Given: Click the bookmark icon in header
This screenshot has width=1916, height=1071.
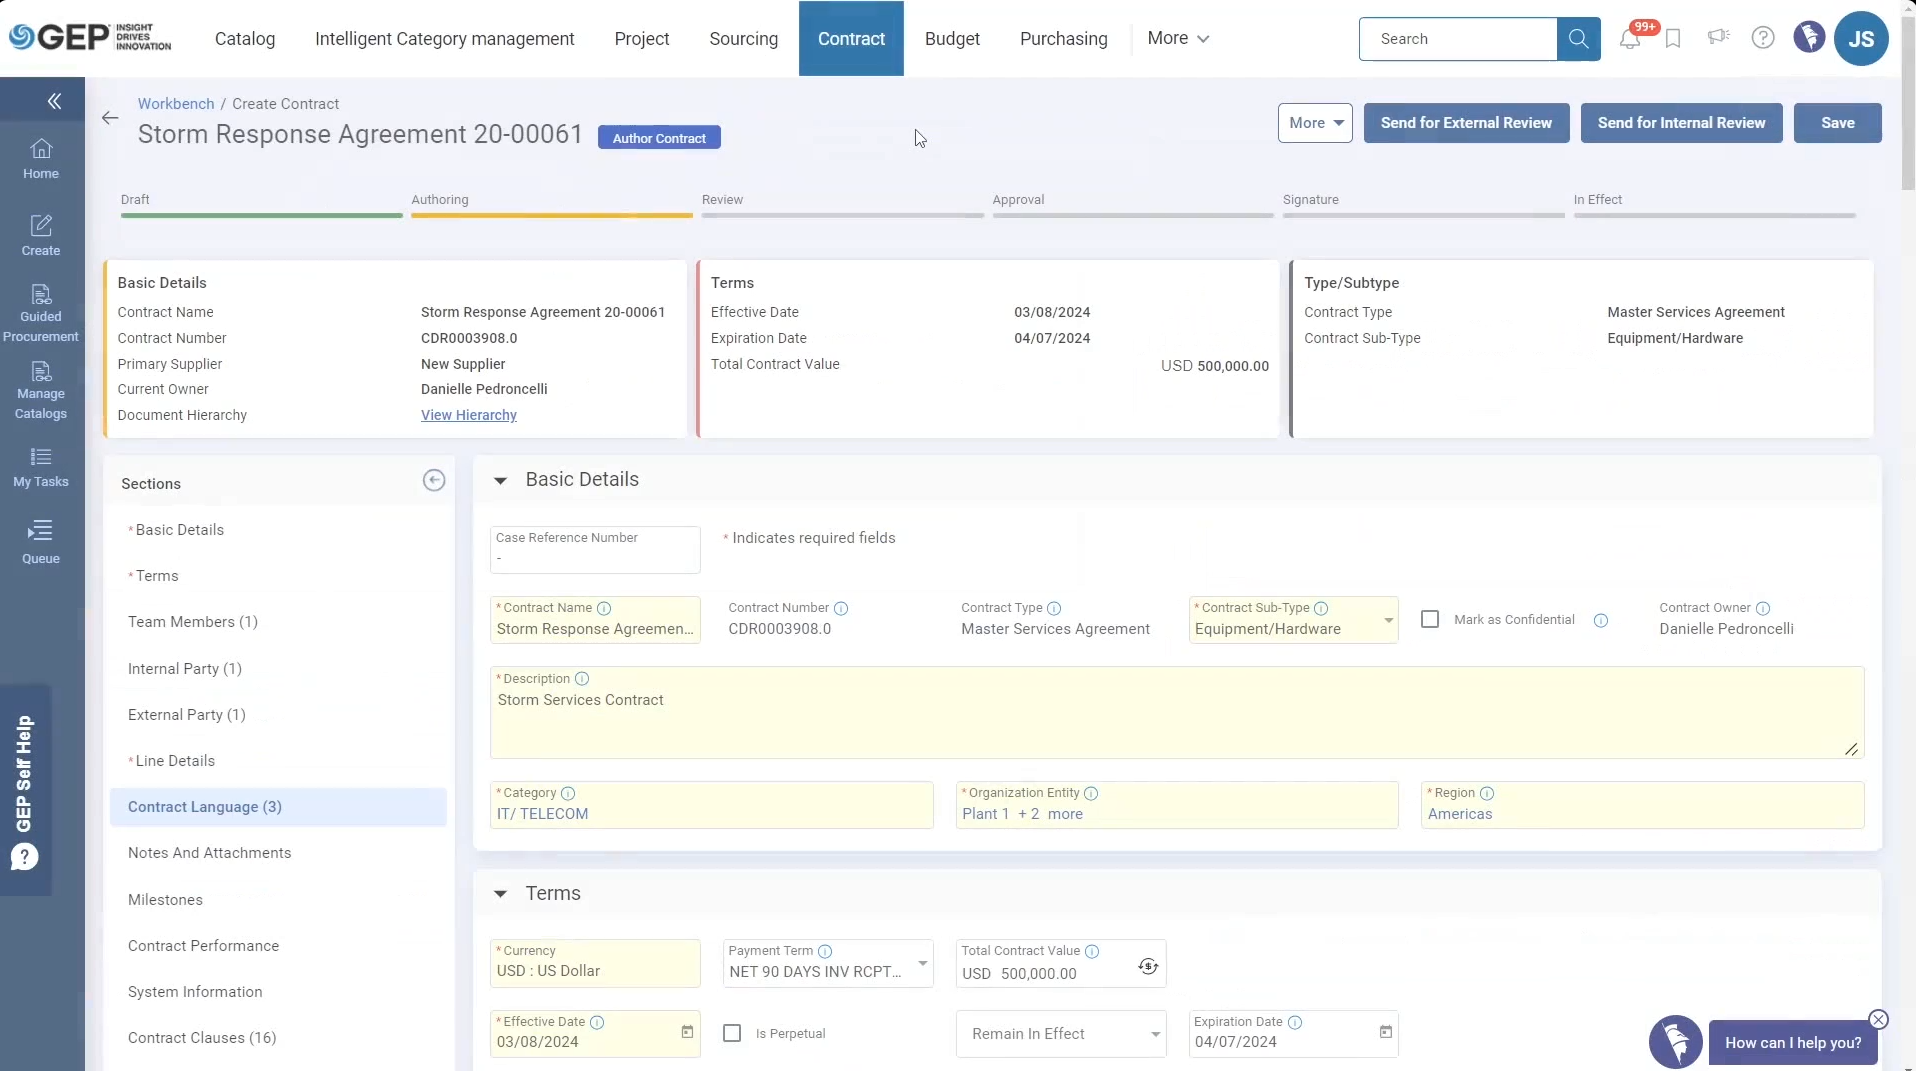Looking at the screenshot, I should 1673,39.
